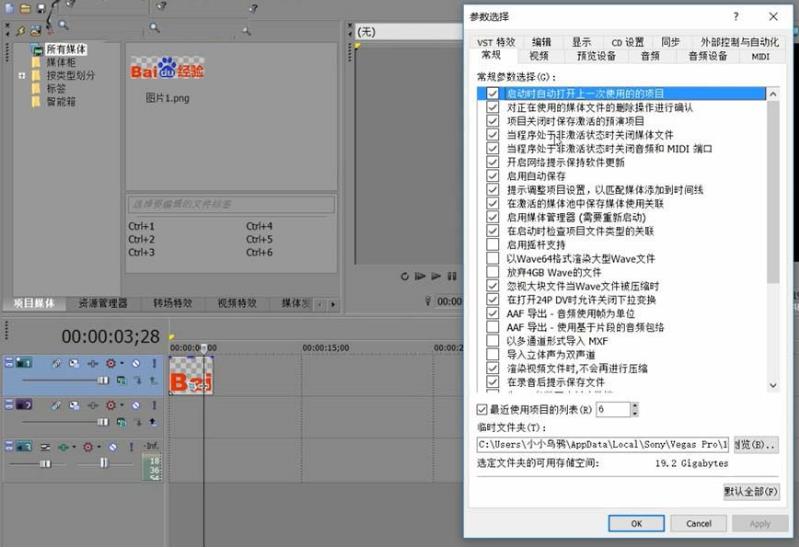Image resolution: width=799 pixels, height=548 pixels.
Task: Click Cancel in the preferences dialog
Action: point(698,524)
